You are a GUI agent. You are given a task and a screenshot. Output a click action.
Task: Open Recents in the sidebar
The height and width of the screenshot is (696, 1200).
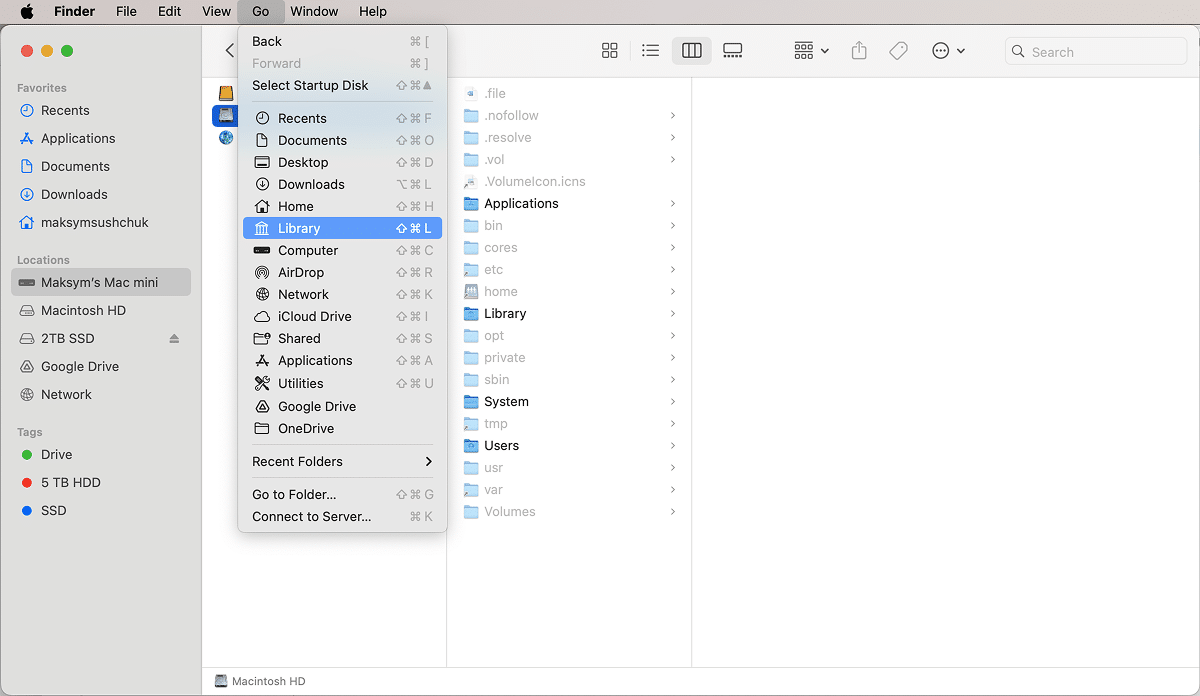(x=100, y=110)
